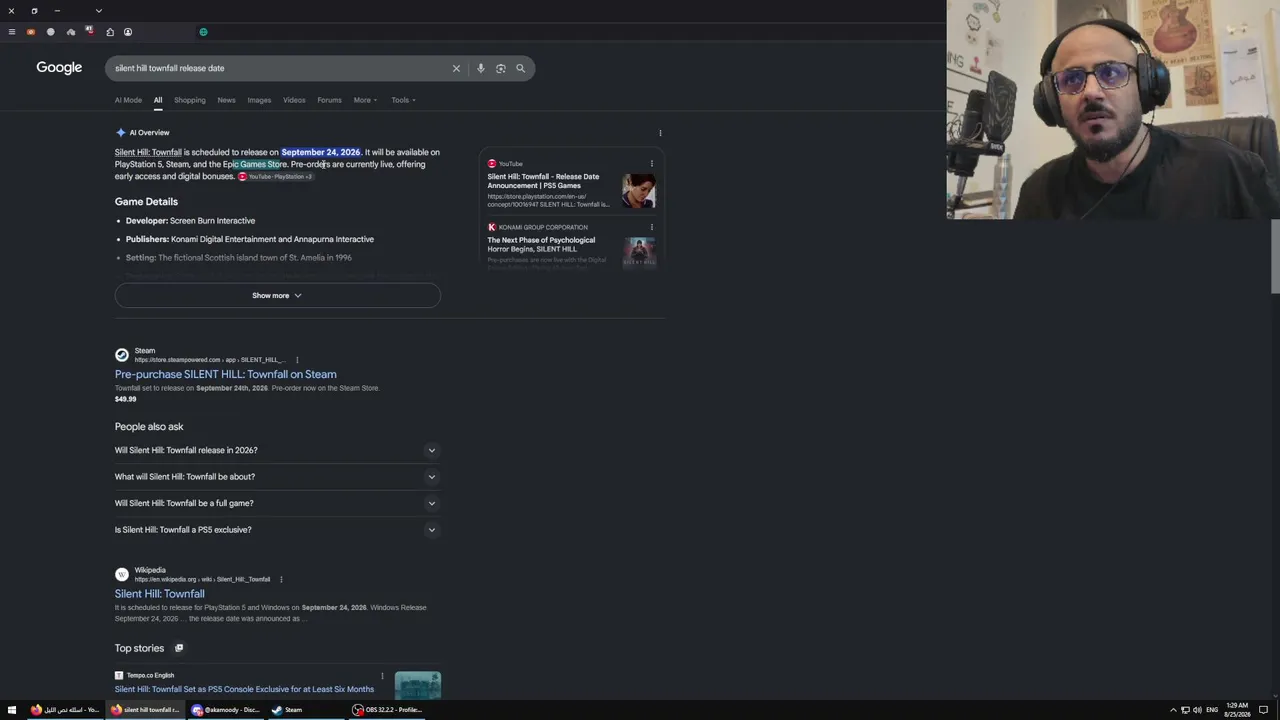Open search by image (Lens) icon
The image size is (1280, 720).
500,68
